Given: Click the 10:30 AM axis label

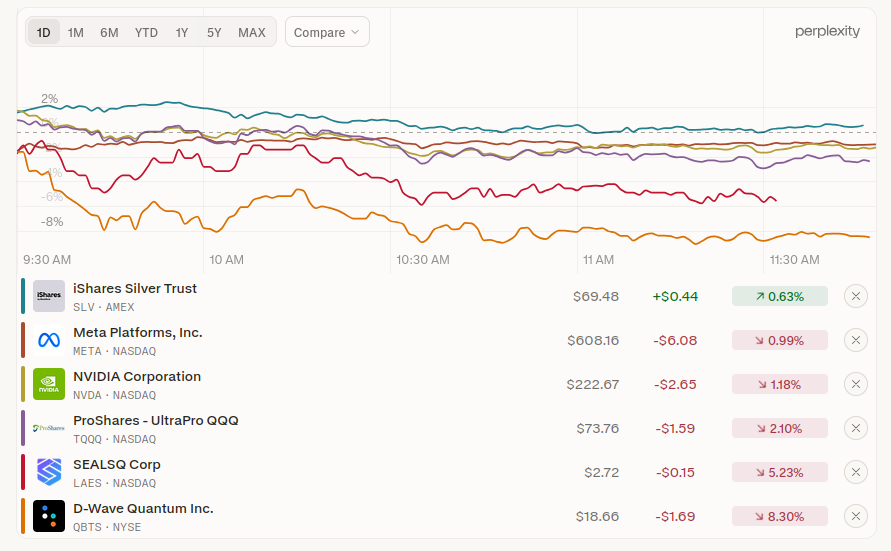Looking at the screenshot, I should tap(423, 260).
